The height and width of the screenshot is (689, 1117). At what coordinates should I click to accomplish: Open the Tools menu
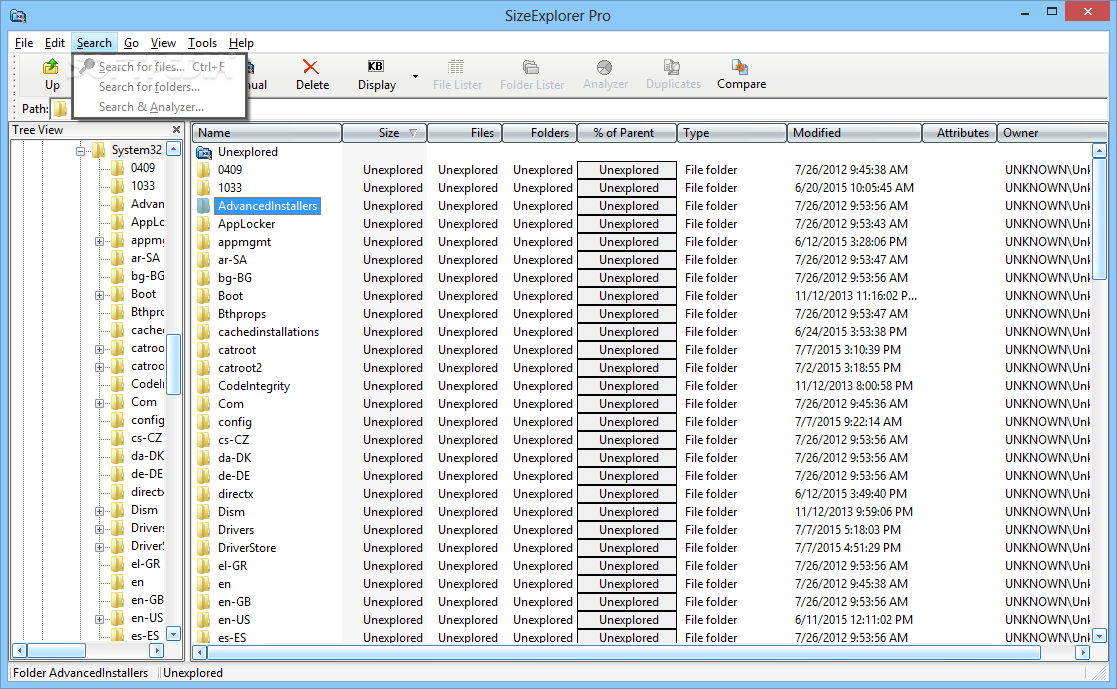tap(202, 43)
